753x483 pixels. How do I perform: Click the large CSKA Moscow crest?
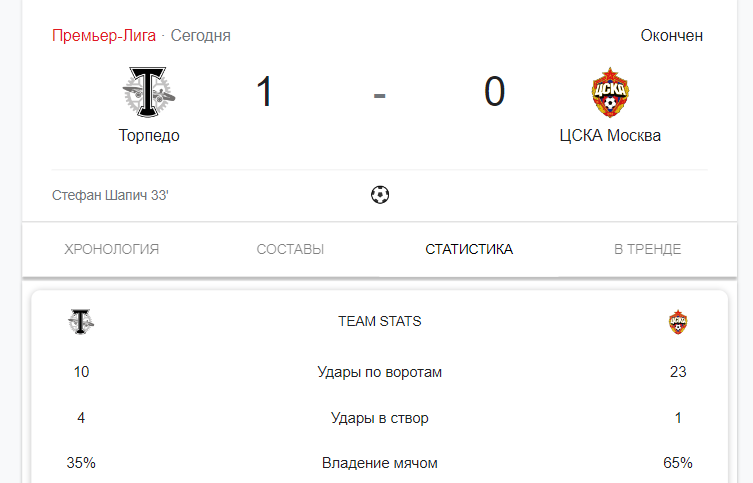click(x=610, y=92)
